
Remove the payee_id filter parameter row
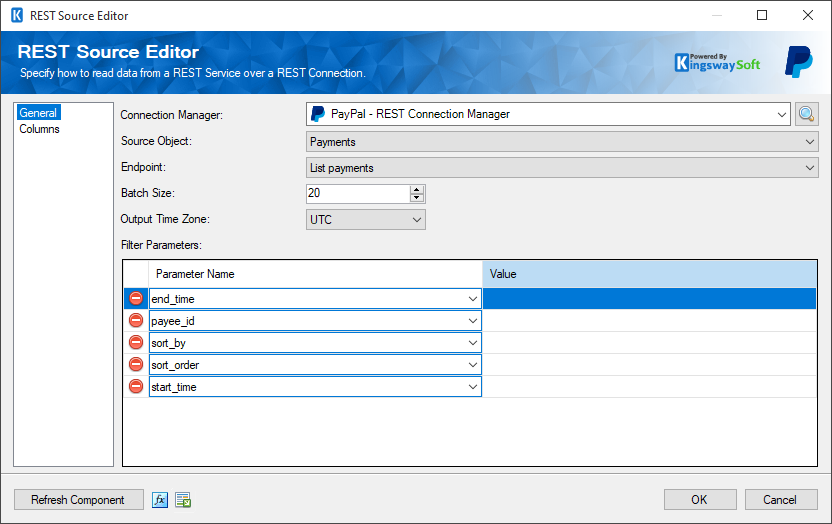[136, 320]
